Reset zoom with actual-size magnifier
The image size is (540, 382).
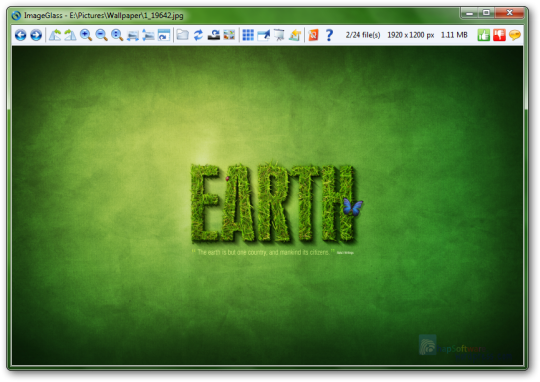(x=117, y=35)
